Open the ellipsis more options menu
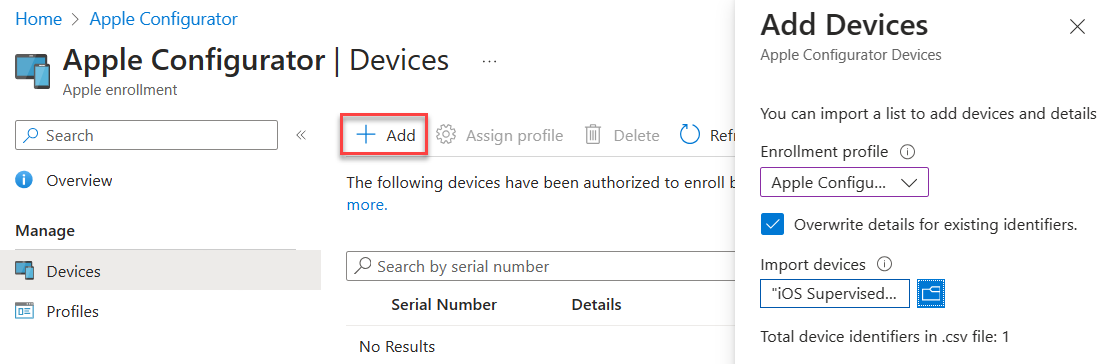1114x364 pixels. pyautogui.click(x=489, y=62)
